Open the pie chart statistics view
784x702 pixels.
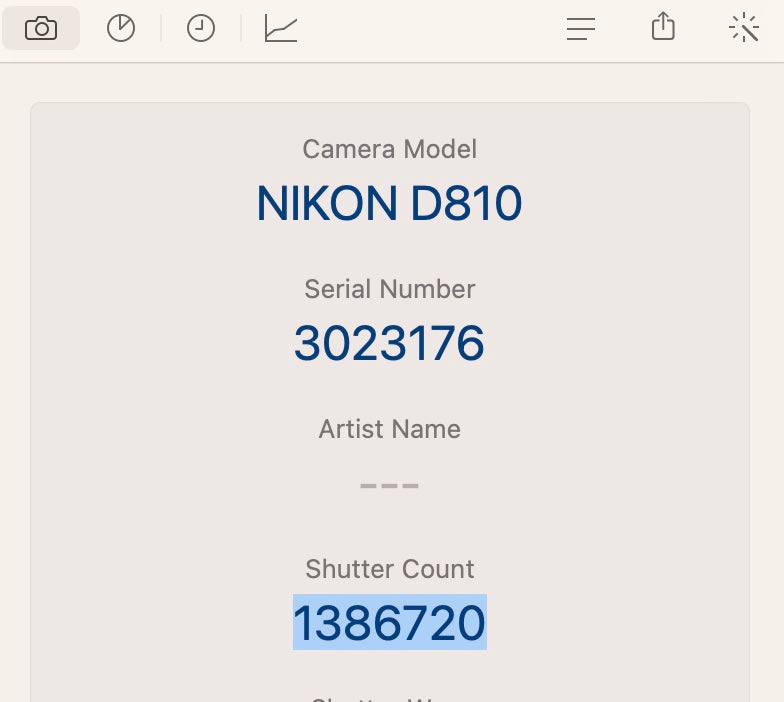pos(121,28)
